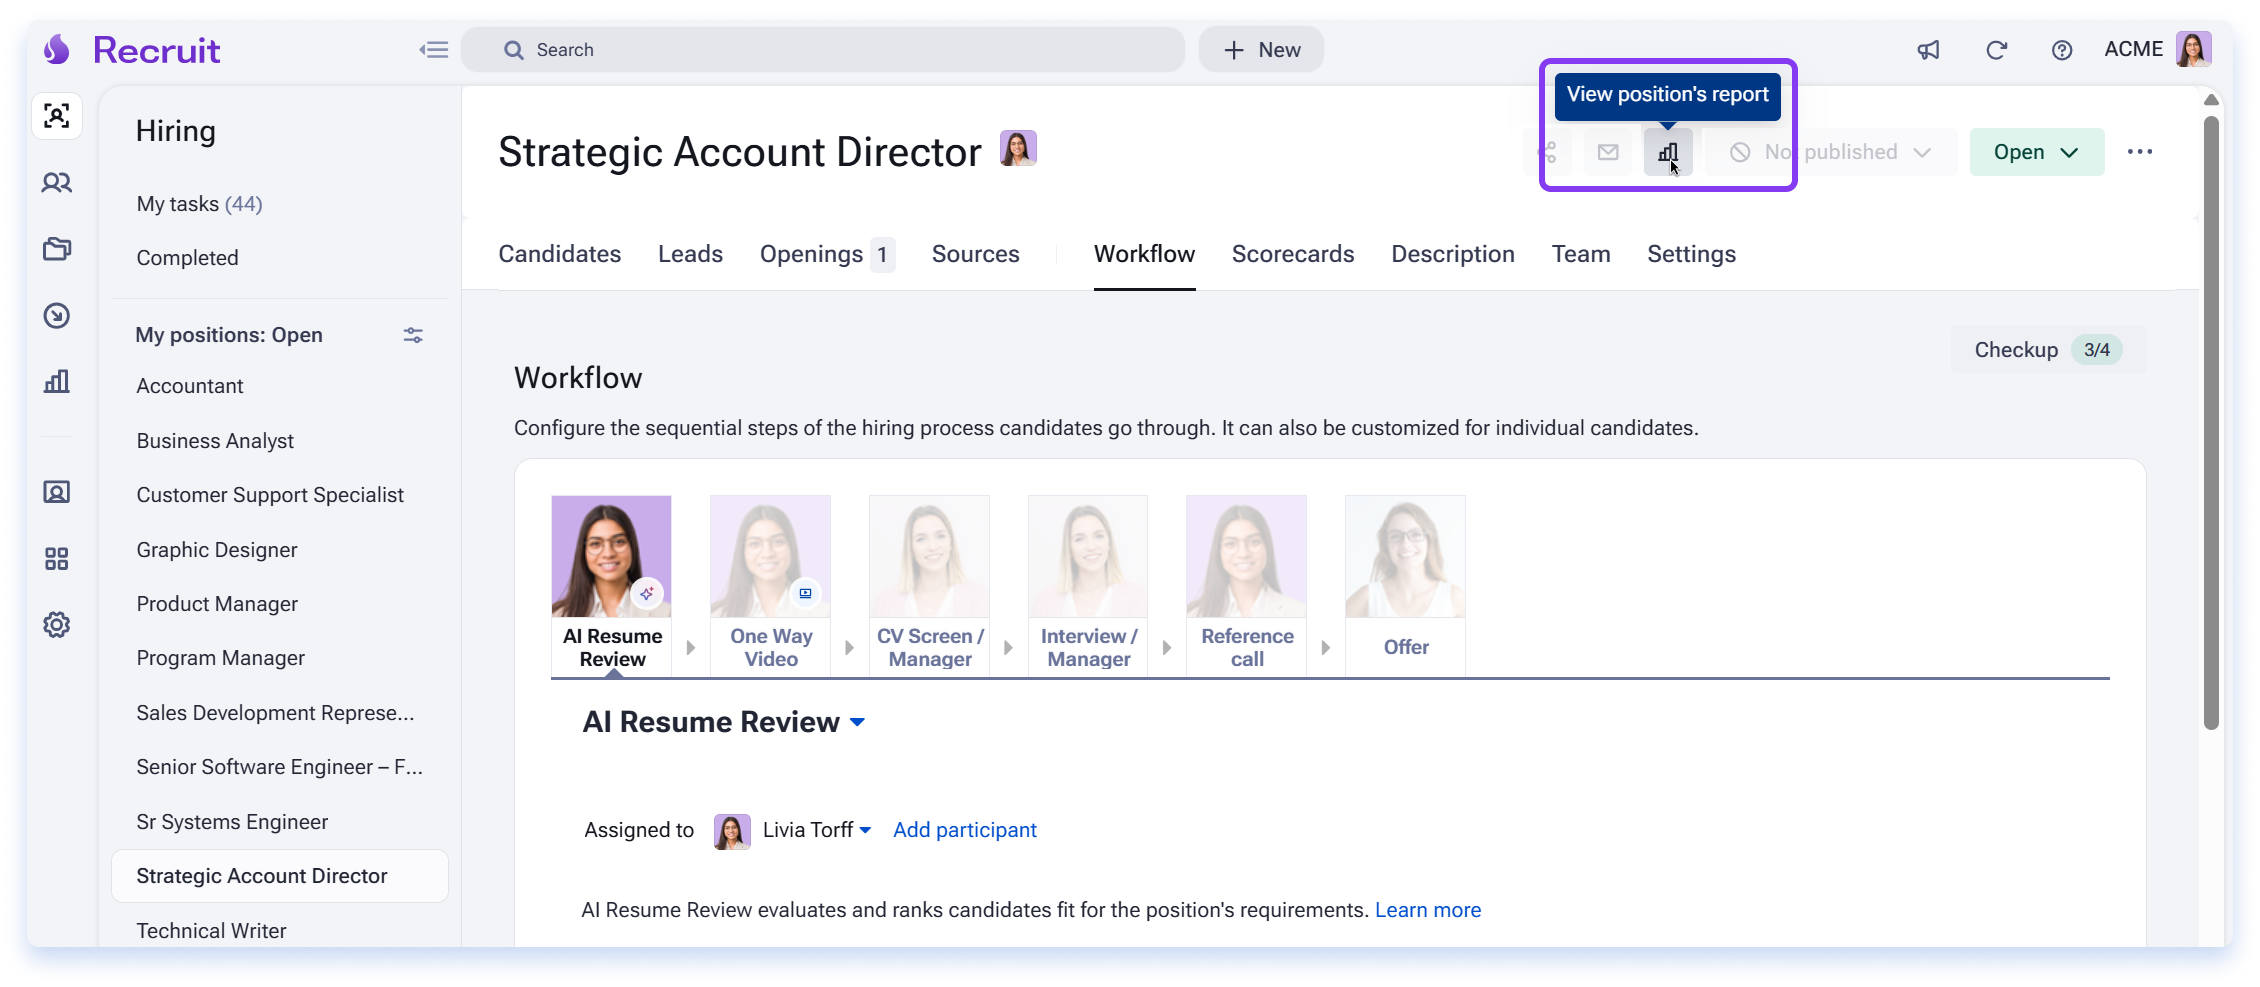The width and height of the screenshot is (2260, 987).
Task: Switch to the Candidates tab
Action: click(560, 254)
